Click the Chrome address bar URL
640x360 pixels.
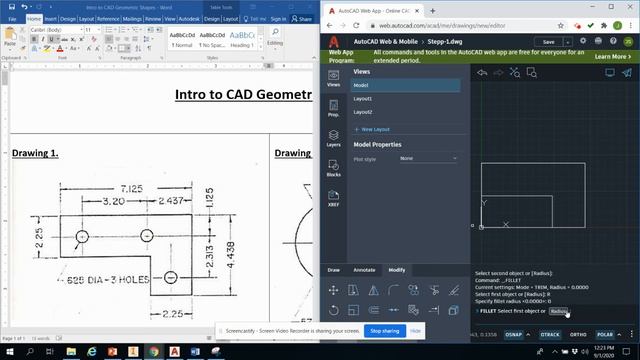pos(442,25)
